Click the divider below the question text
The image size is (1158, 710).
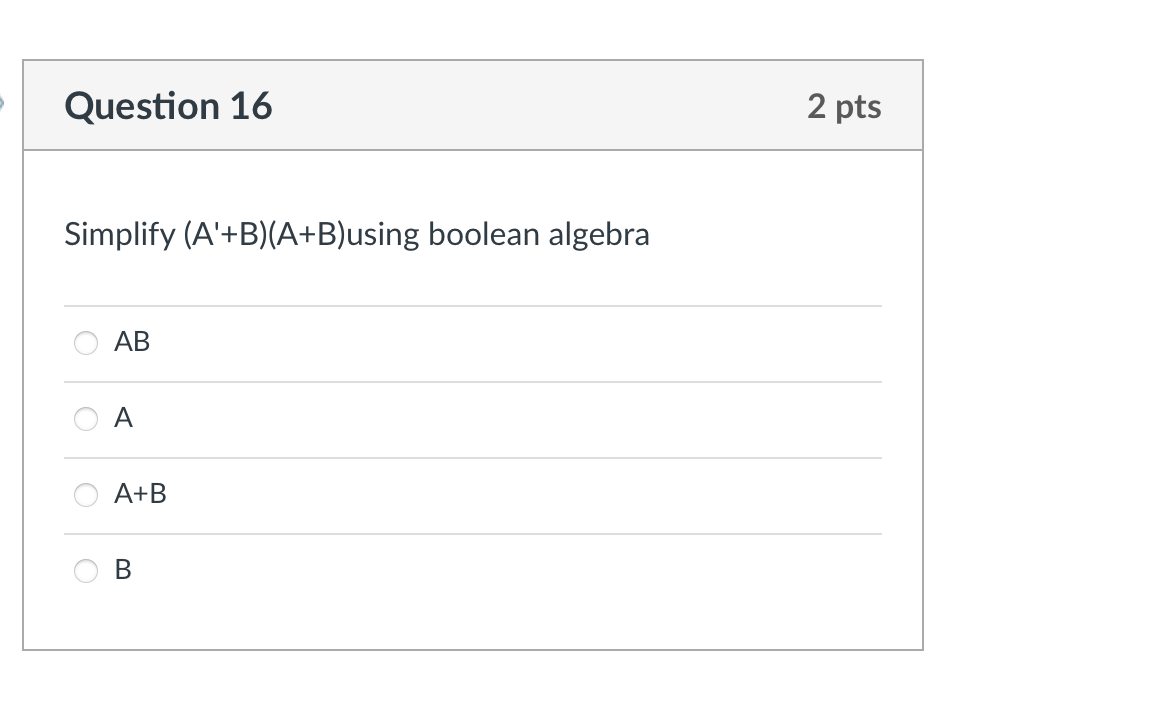473,305
